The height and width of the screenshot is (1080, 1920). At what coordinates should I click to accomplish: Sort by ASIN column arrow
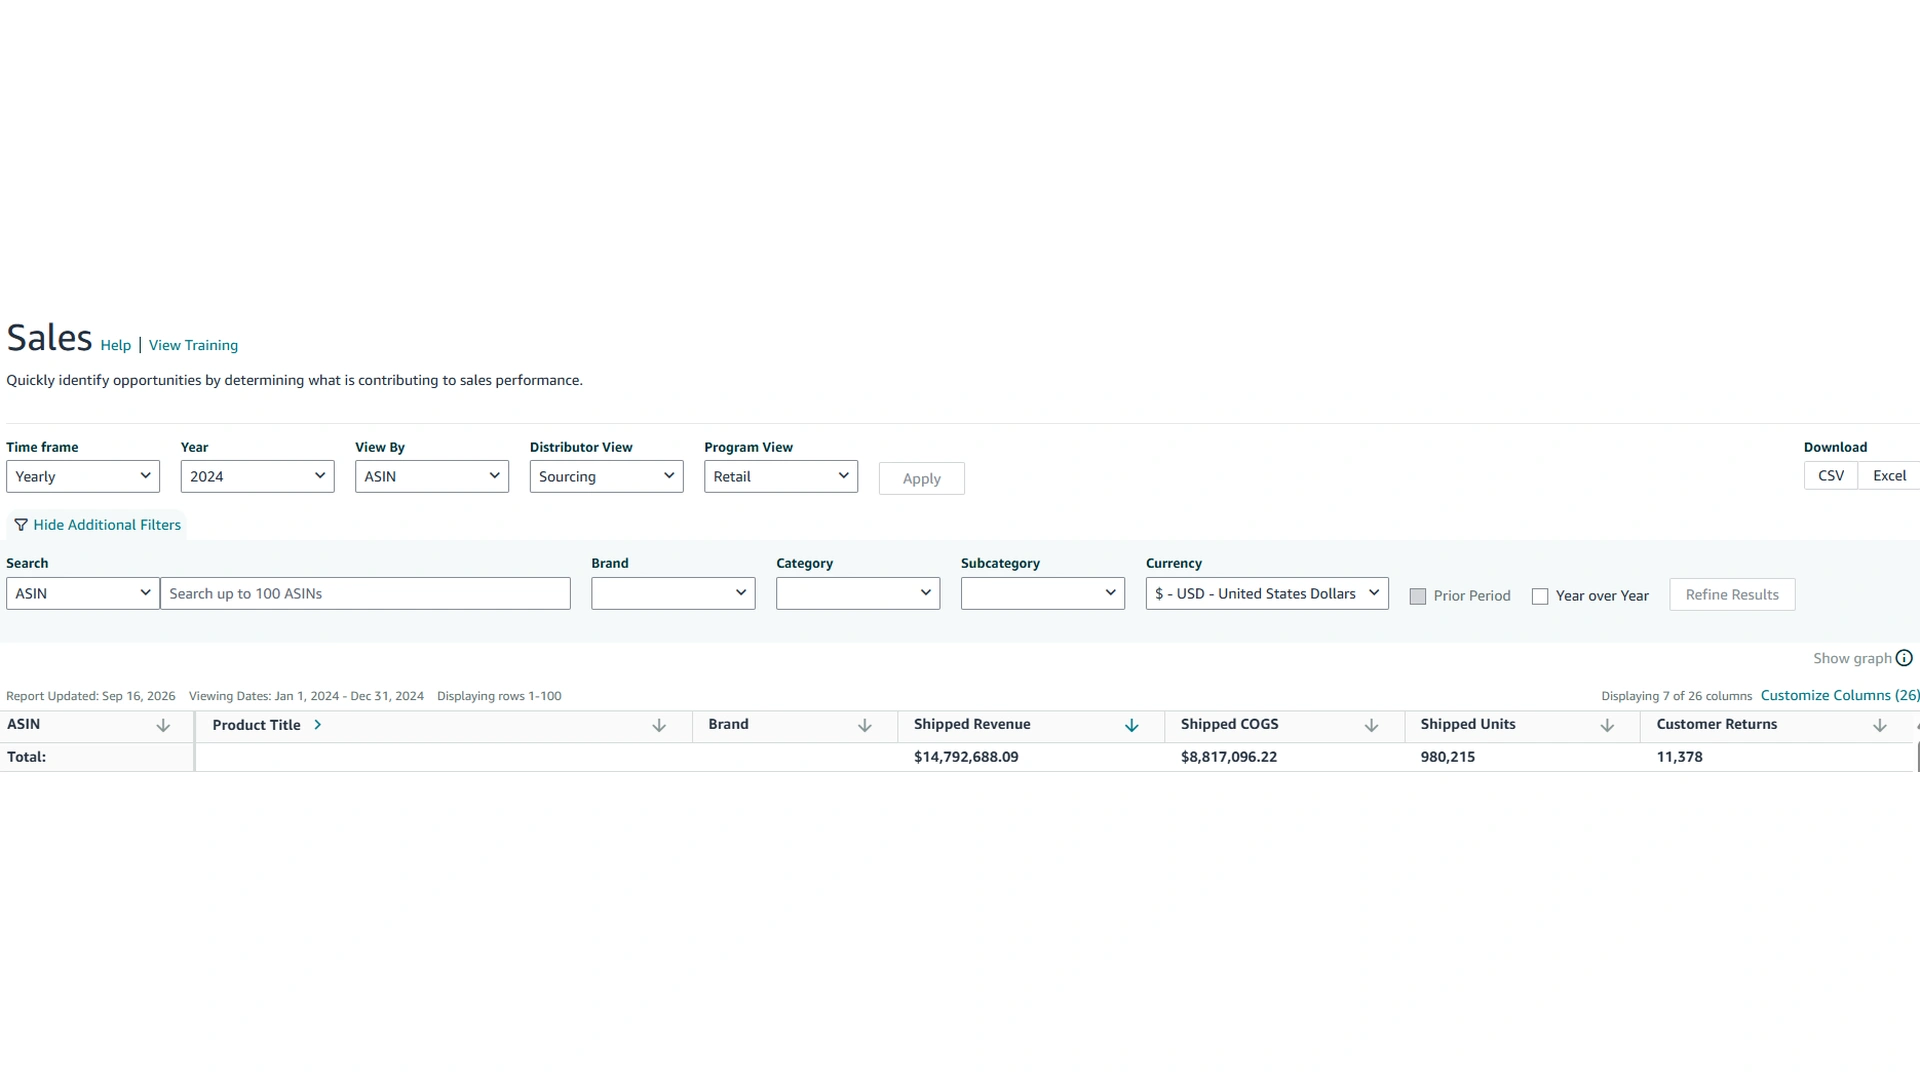163,726
